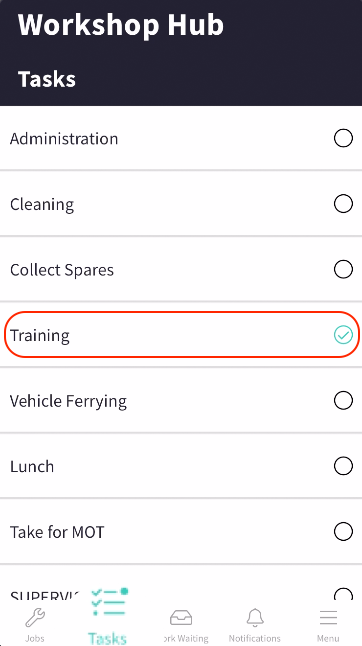Viewport: 362px width, 646px height.
Task: Choose the Administration task row label
Action: tap(64, 138)
